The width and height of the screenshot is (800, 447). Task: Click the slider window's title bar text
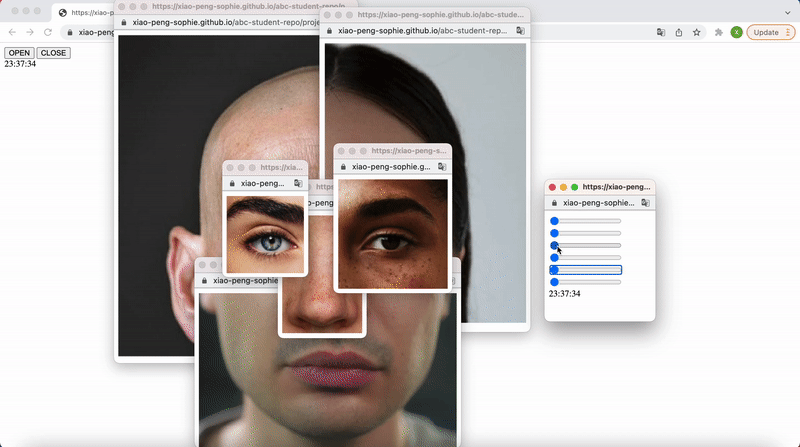click(x=616, y=187)
